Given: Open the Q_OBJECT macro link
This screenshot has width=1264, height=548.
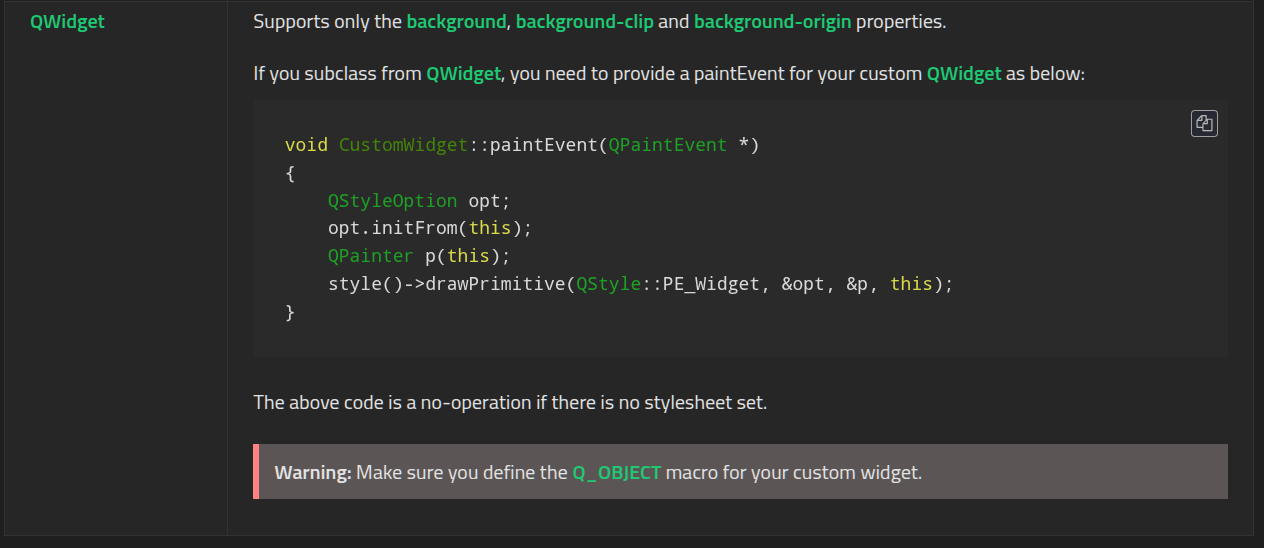Looking at the screenshot, I should (616, 472).
